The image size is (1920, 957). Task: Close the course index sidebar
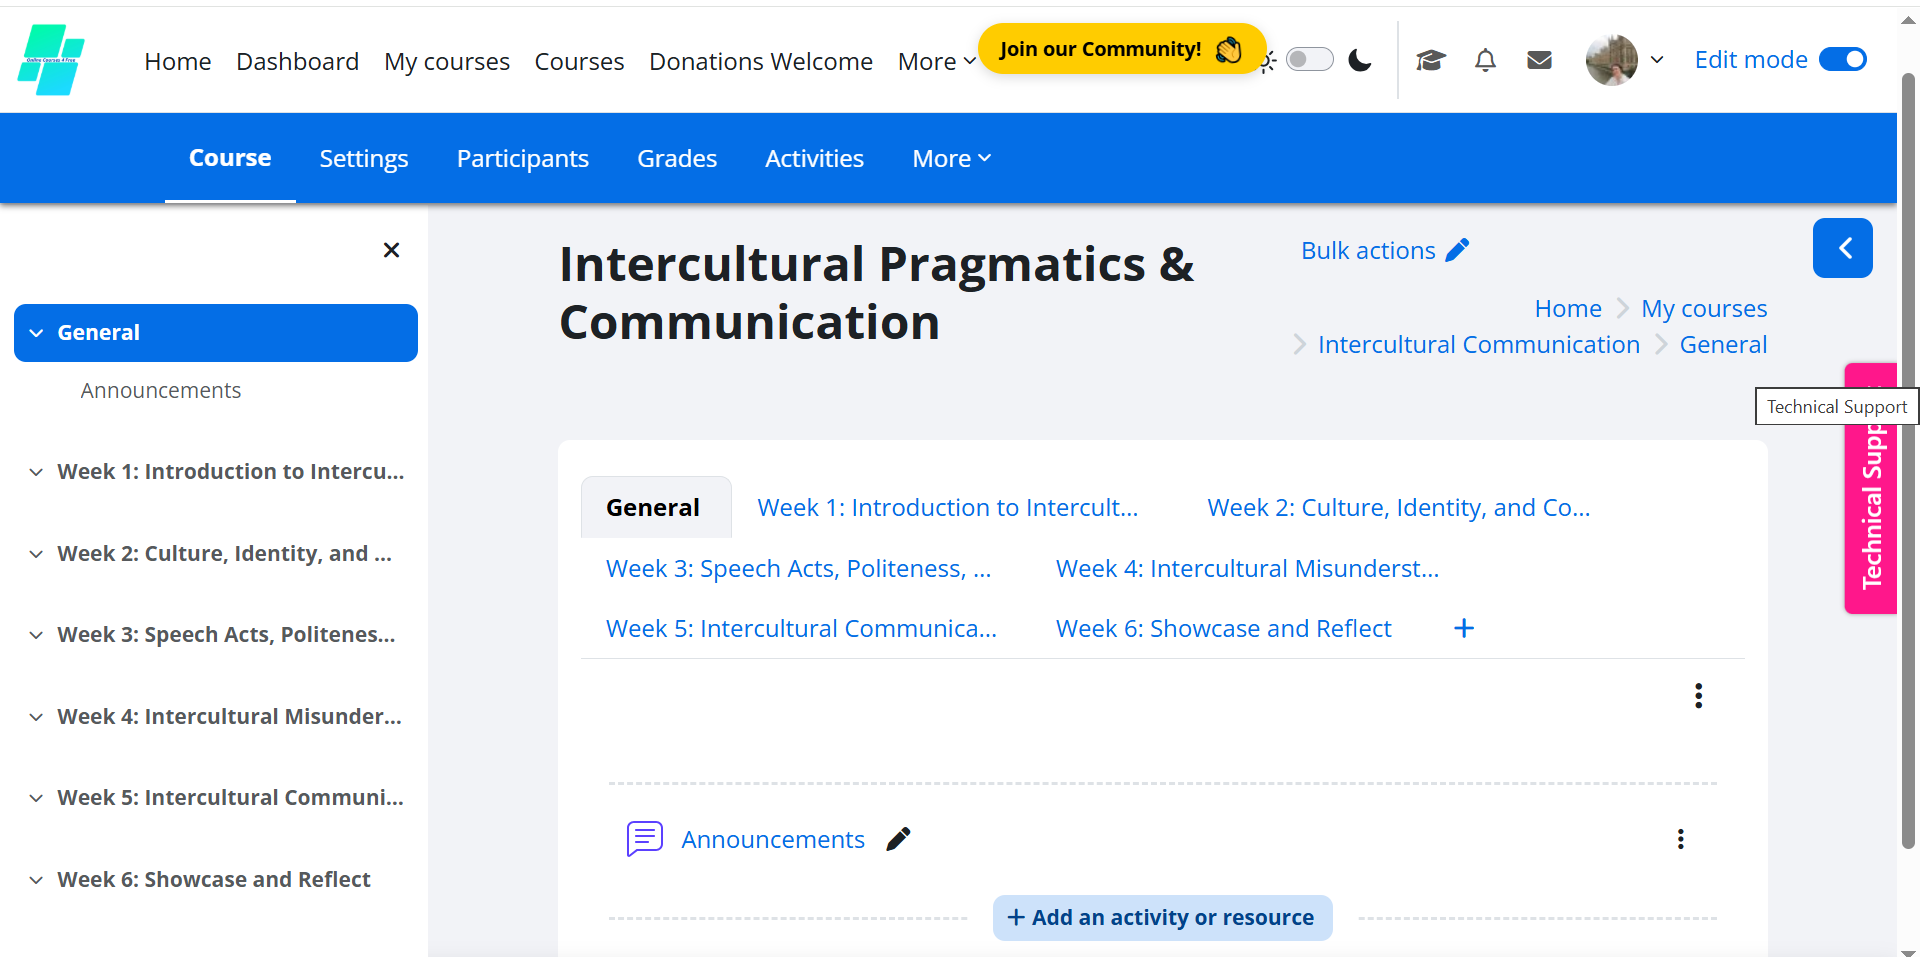(391, 250)
